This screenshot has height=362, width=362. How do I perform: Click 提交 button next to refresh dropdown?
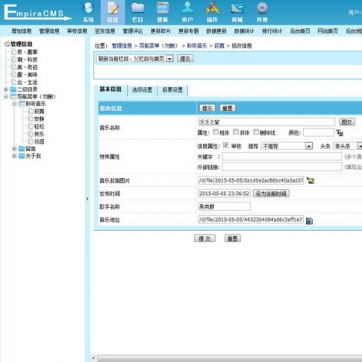(185, 59)
